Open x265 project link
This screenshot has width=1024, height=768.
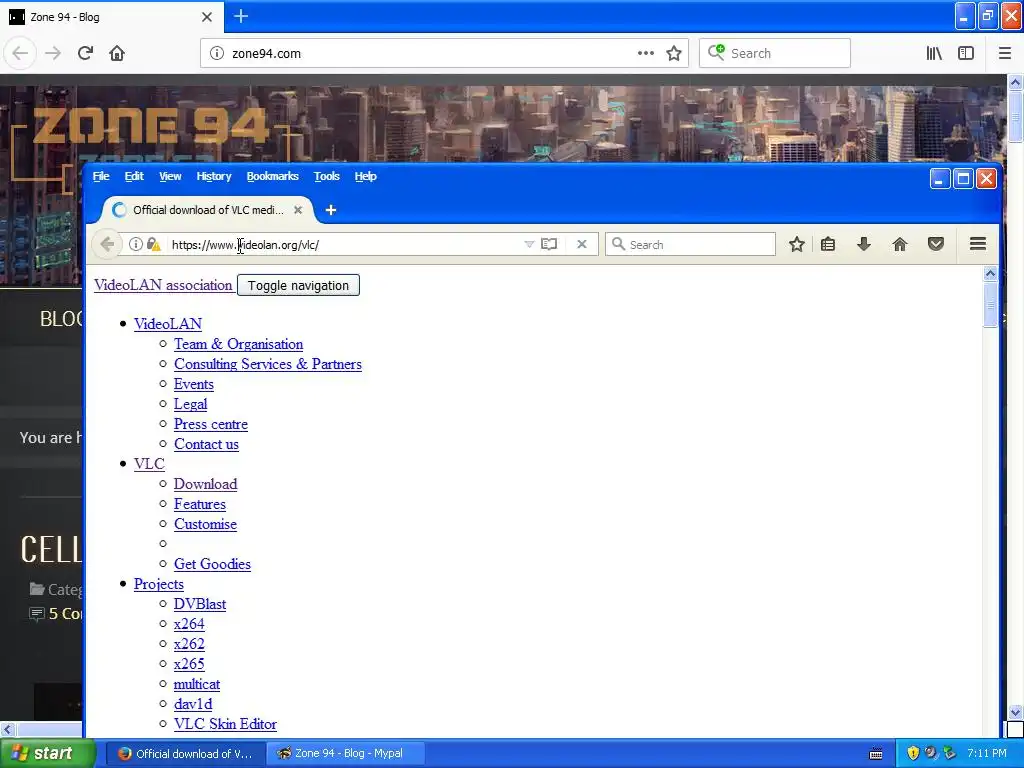pos(189,664)
